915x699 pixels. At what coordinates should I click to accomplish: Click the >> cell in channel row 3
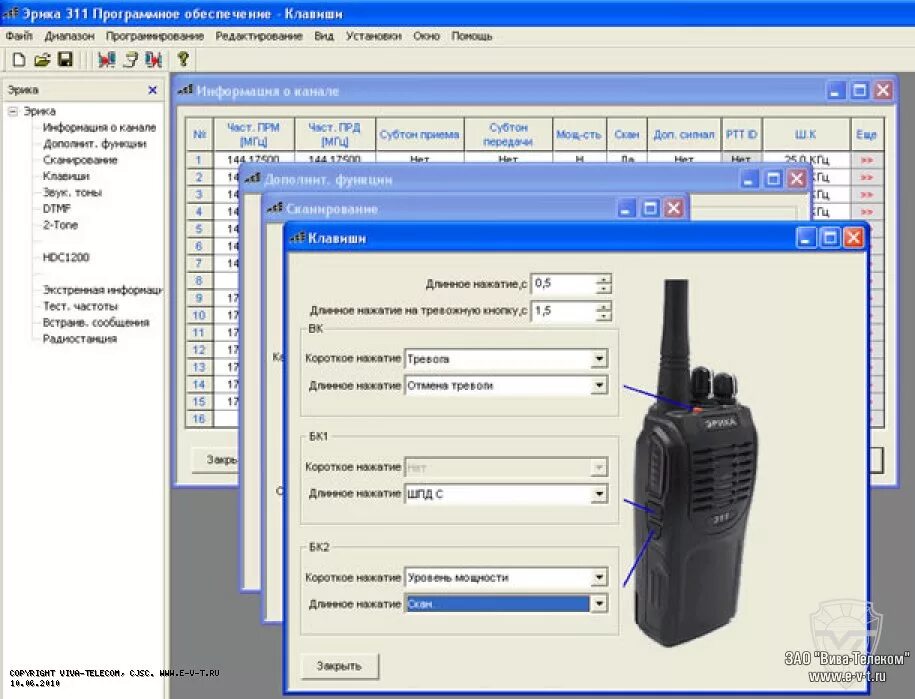(867, 194)
